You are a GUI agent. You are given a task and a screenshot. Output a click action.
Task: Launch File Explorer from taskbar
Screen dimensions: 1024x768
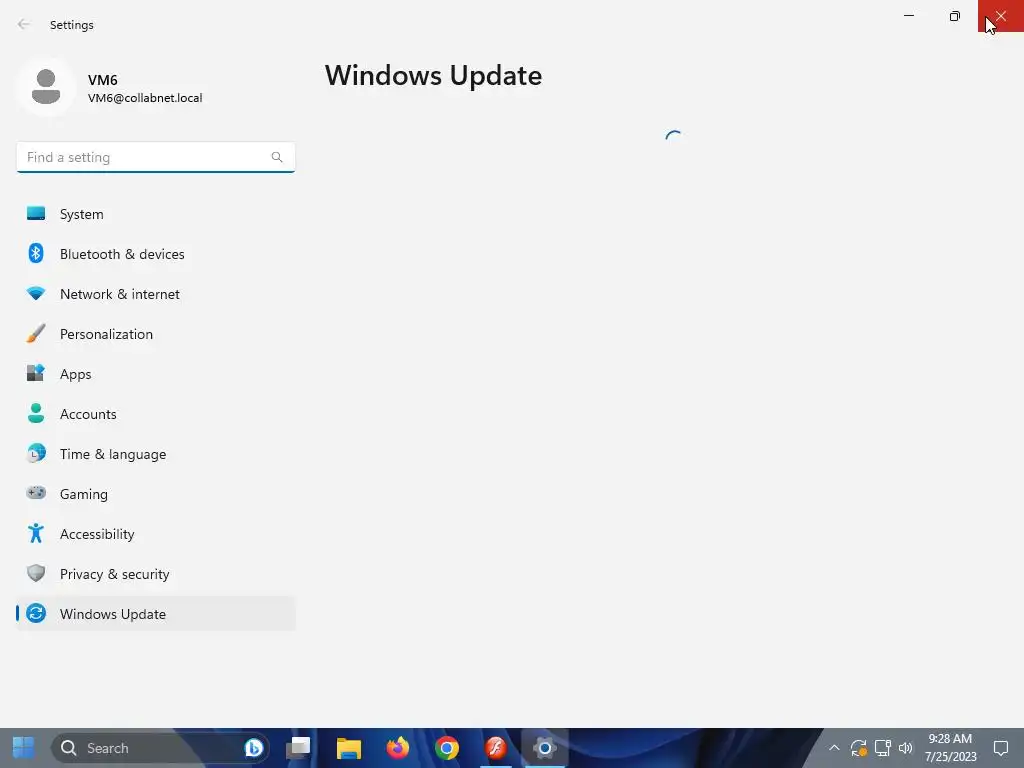[x=349, y=748]
